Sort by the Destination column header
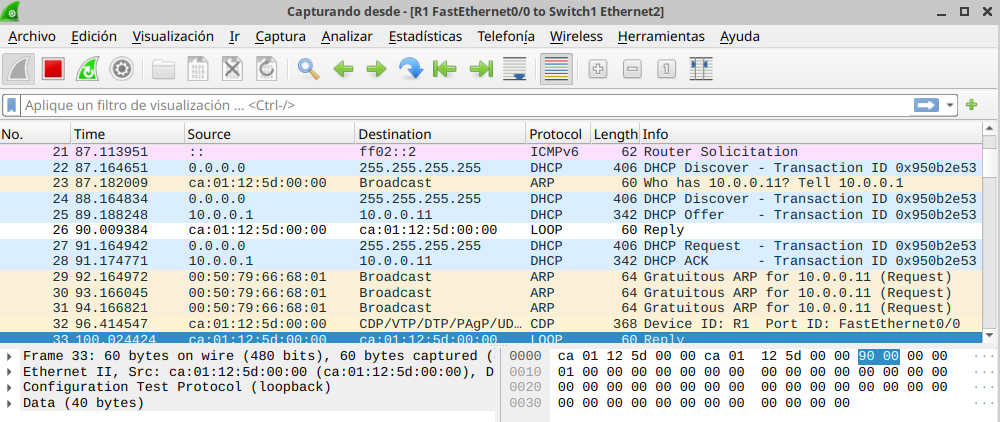Screen dimensions: 1000x422 441,135
